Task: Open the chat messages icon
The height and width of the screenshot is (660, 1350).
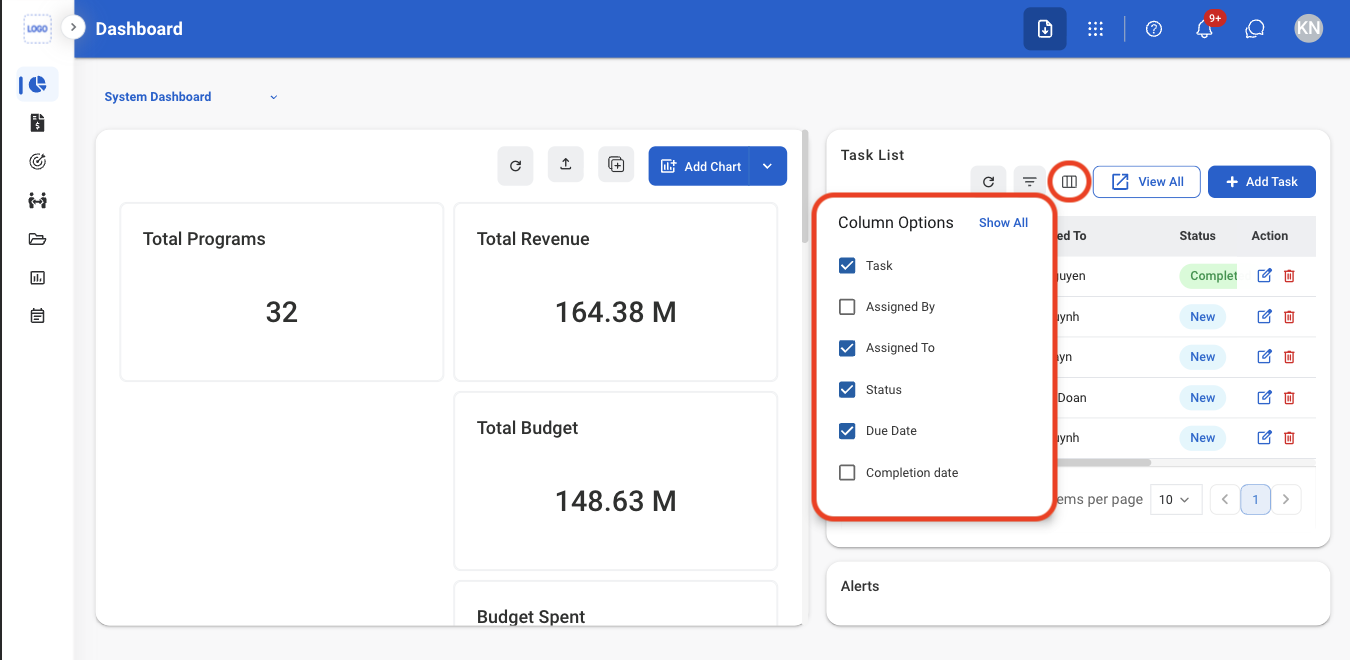Action: (1255, 29)
